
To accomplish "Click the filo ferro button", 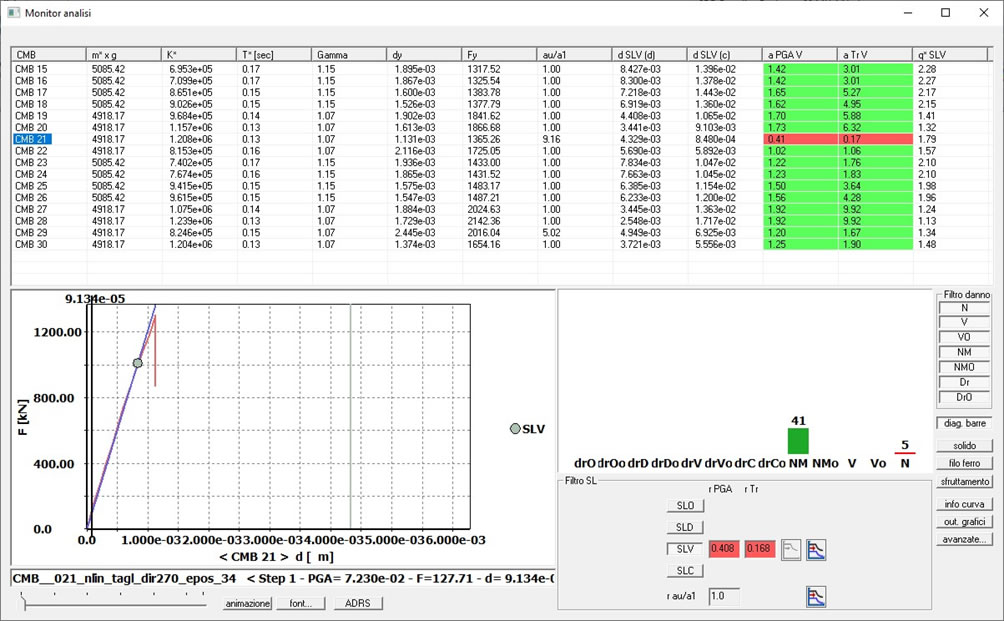I will [x=964, y=463].
